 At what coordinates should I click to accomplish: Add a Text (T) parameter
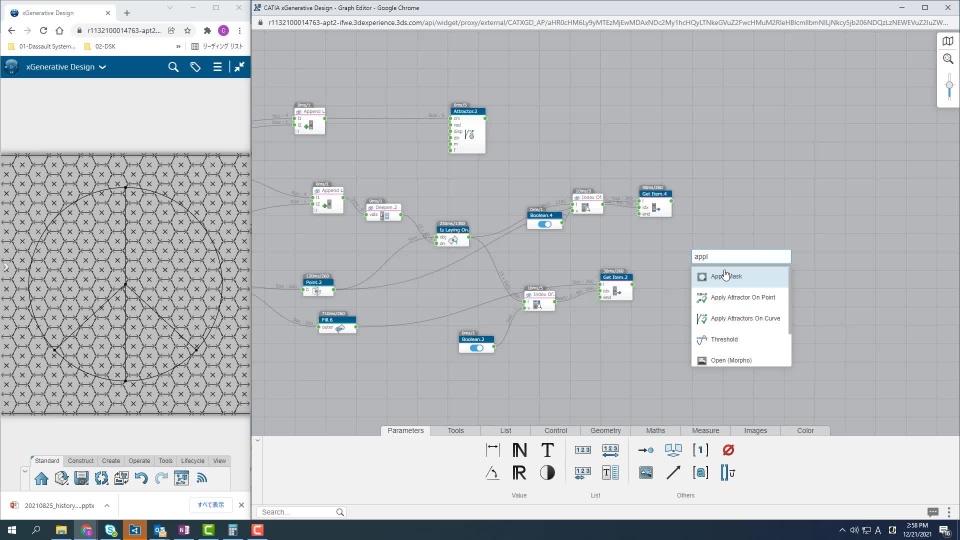[x=547, y=450]
